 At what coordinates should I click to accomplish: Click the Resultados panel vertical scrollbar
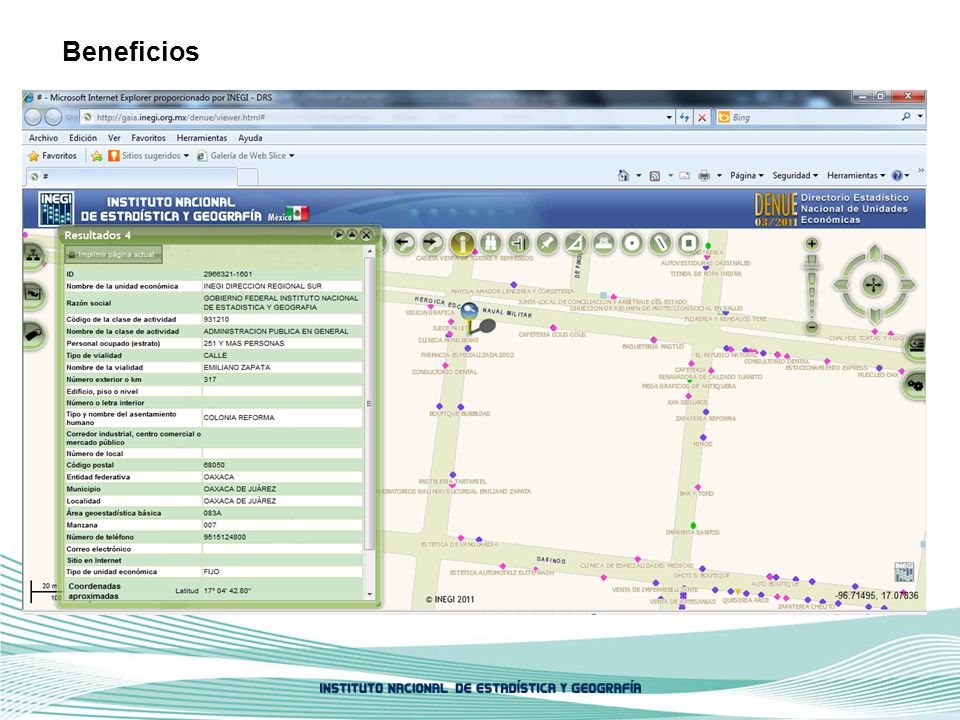pos(369,404)
